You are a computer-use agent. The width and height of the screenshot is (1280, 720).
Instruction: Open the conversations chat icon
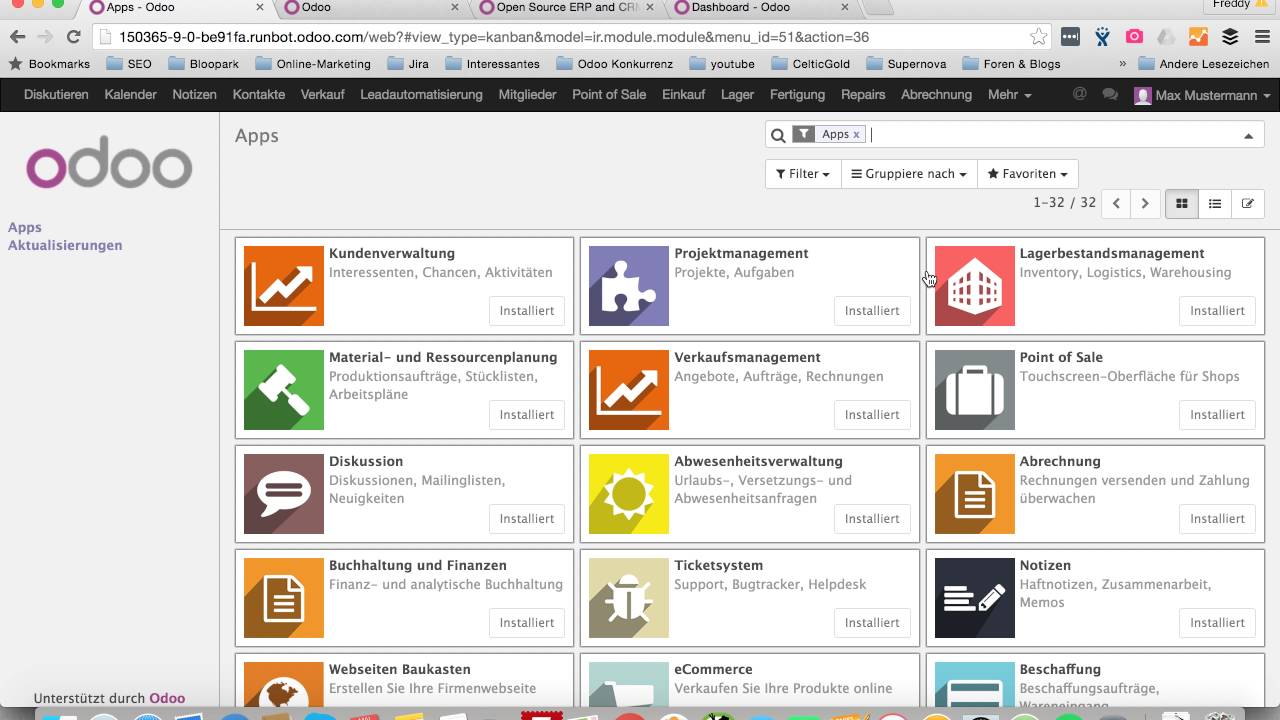1110,94
